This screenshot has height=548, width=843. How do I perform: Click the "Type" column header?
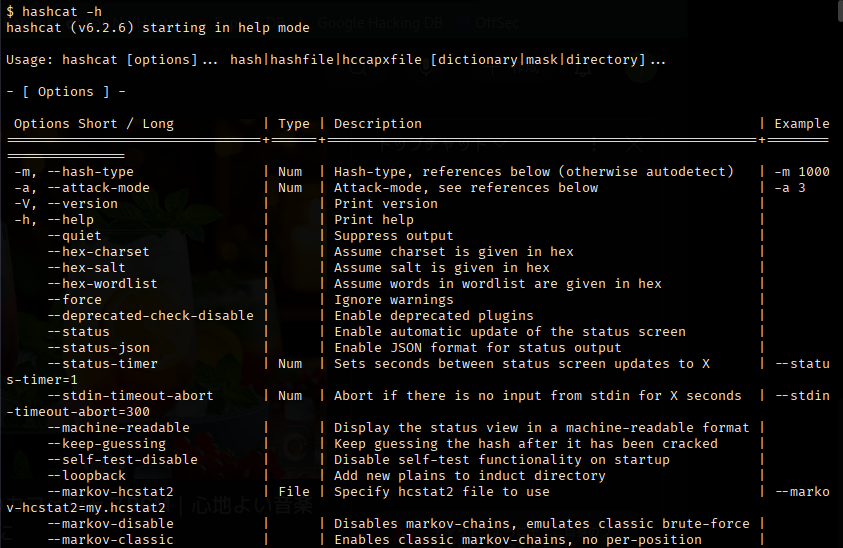click(294, 124)
